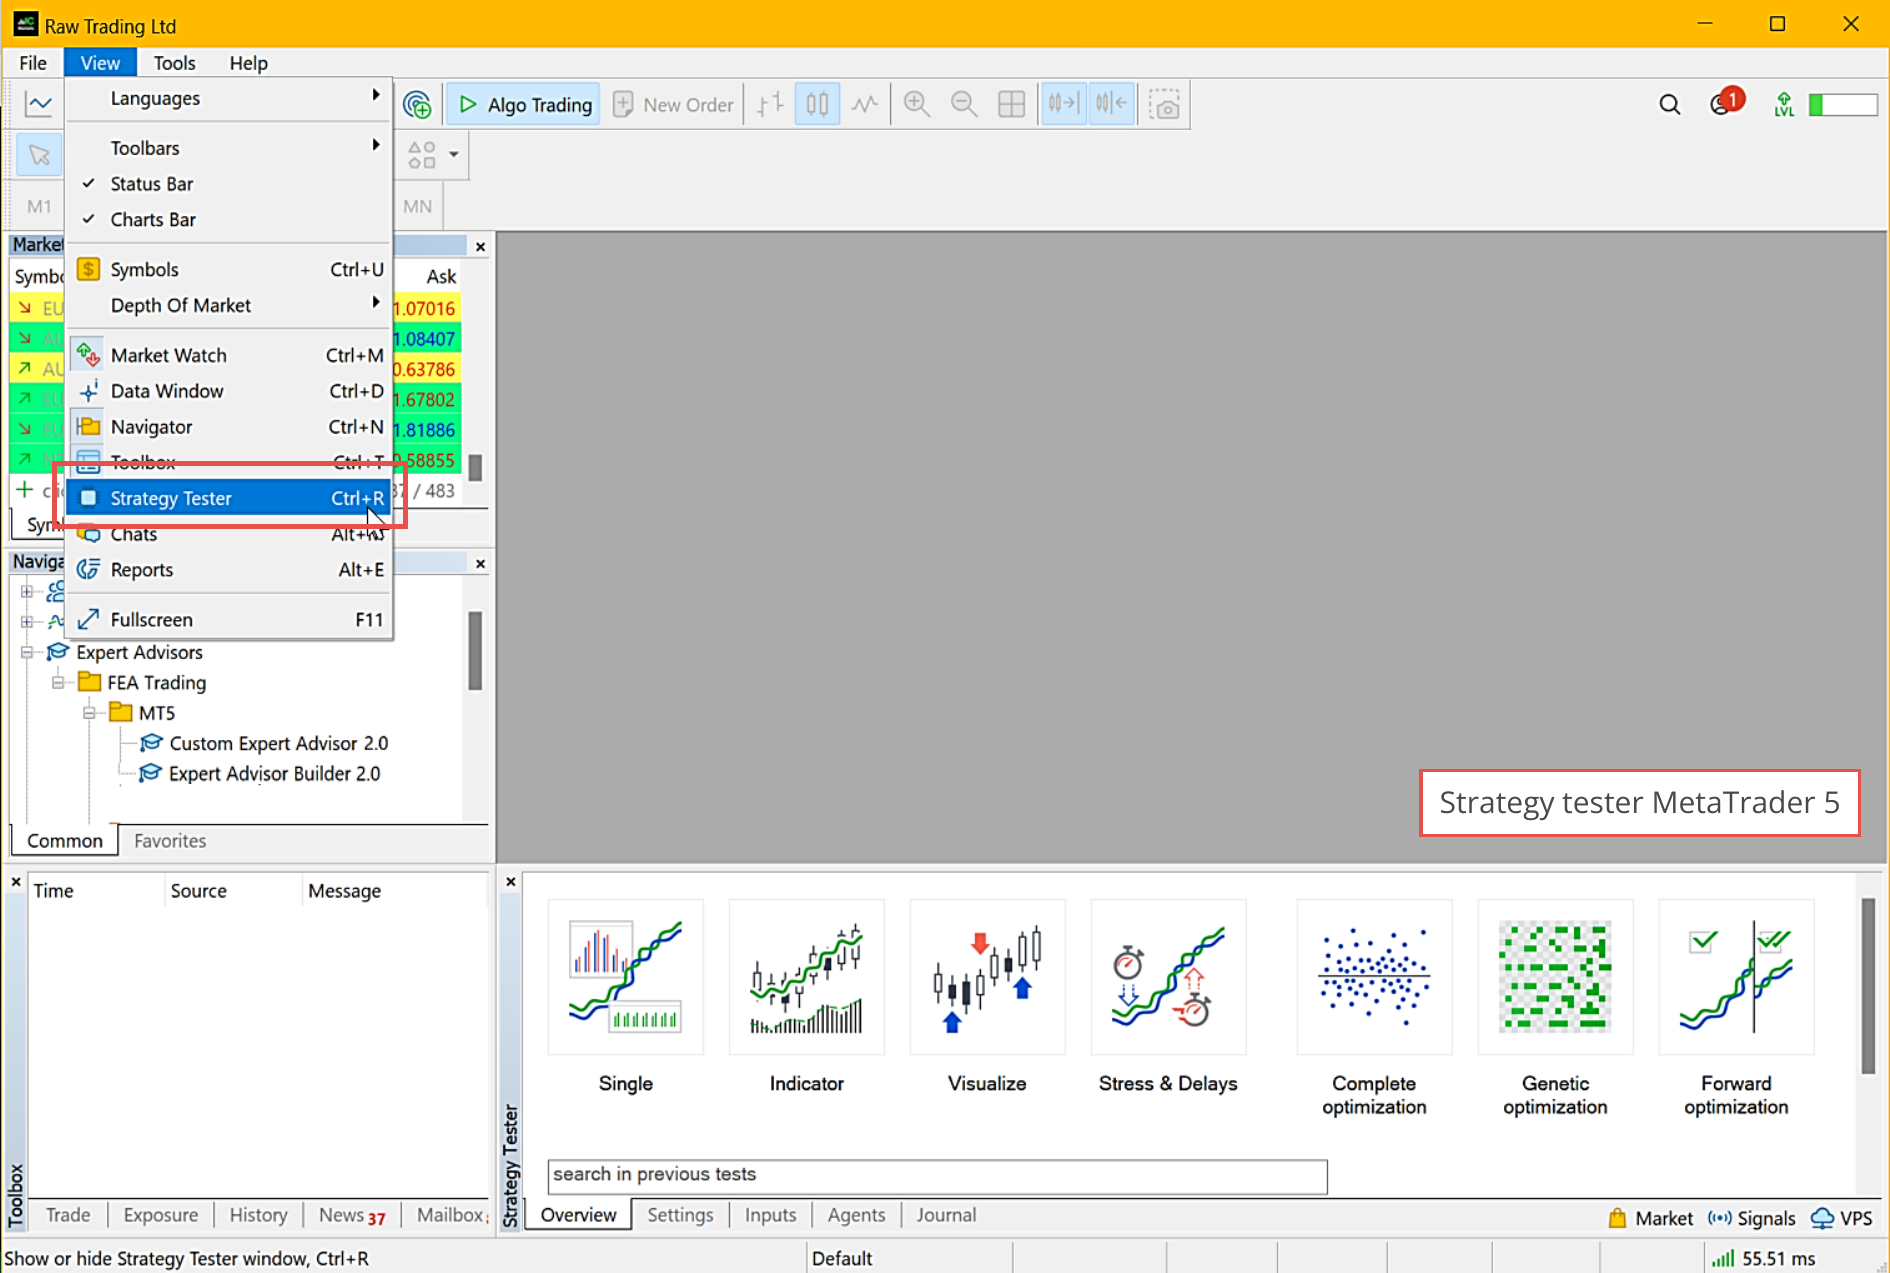
Task: Switch to Settings tab in Strategy Tester
Action: 680,1215
